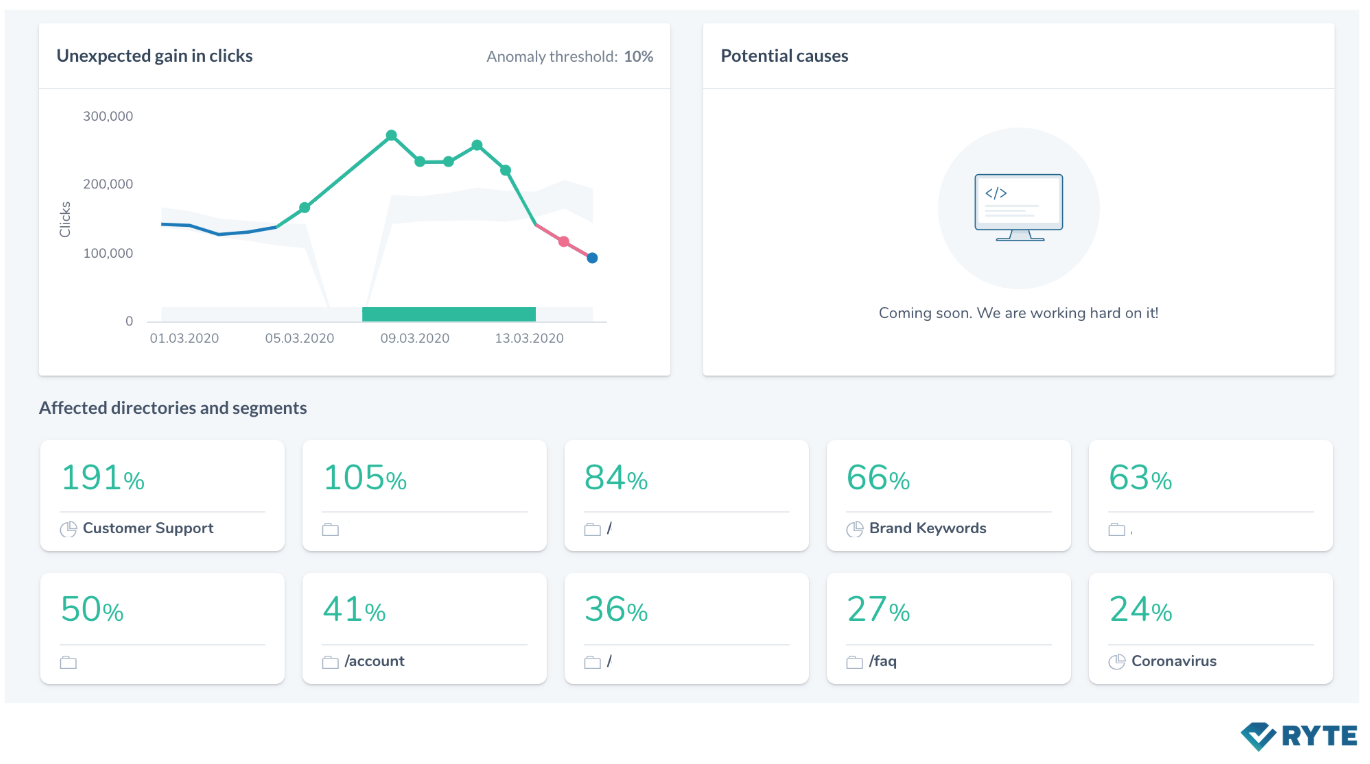Click the 13.03.2020 date axis label

pyautogui.click(x=530, y=338)
